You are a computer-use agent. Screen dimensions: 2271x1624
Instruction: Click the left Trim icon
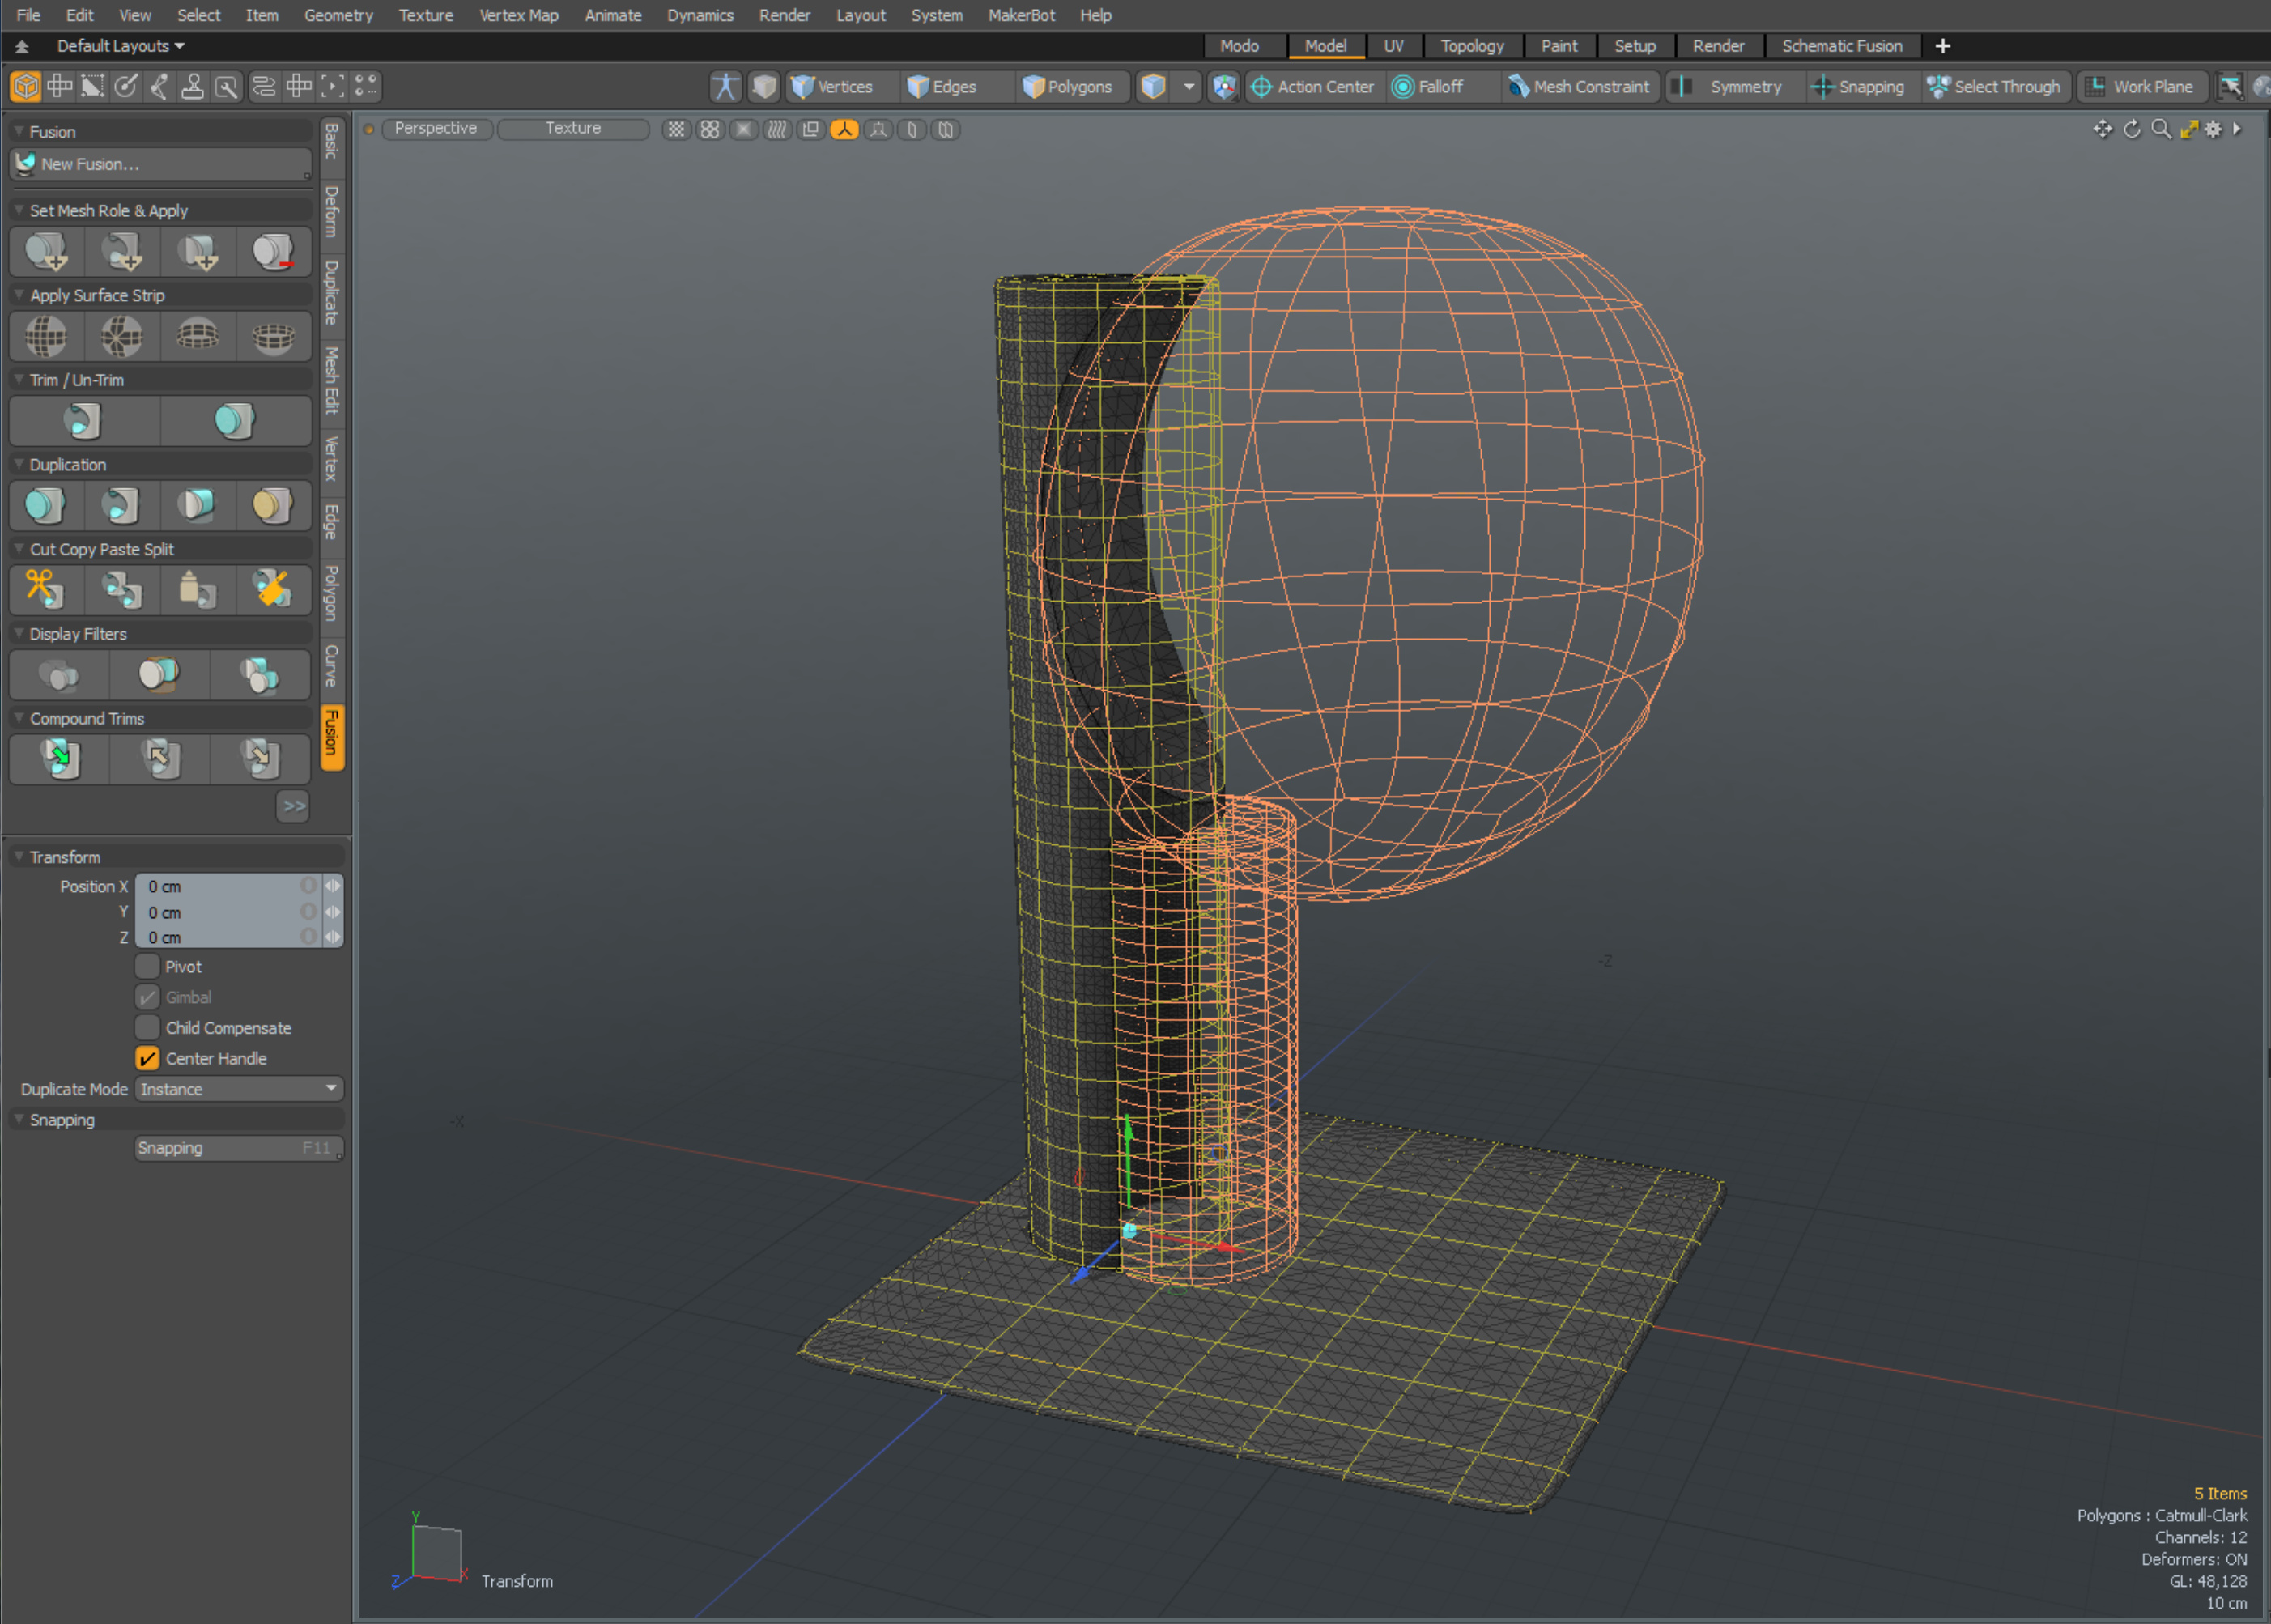point(83,421)
